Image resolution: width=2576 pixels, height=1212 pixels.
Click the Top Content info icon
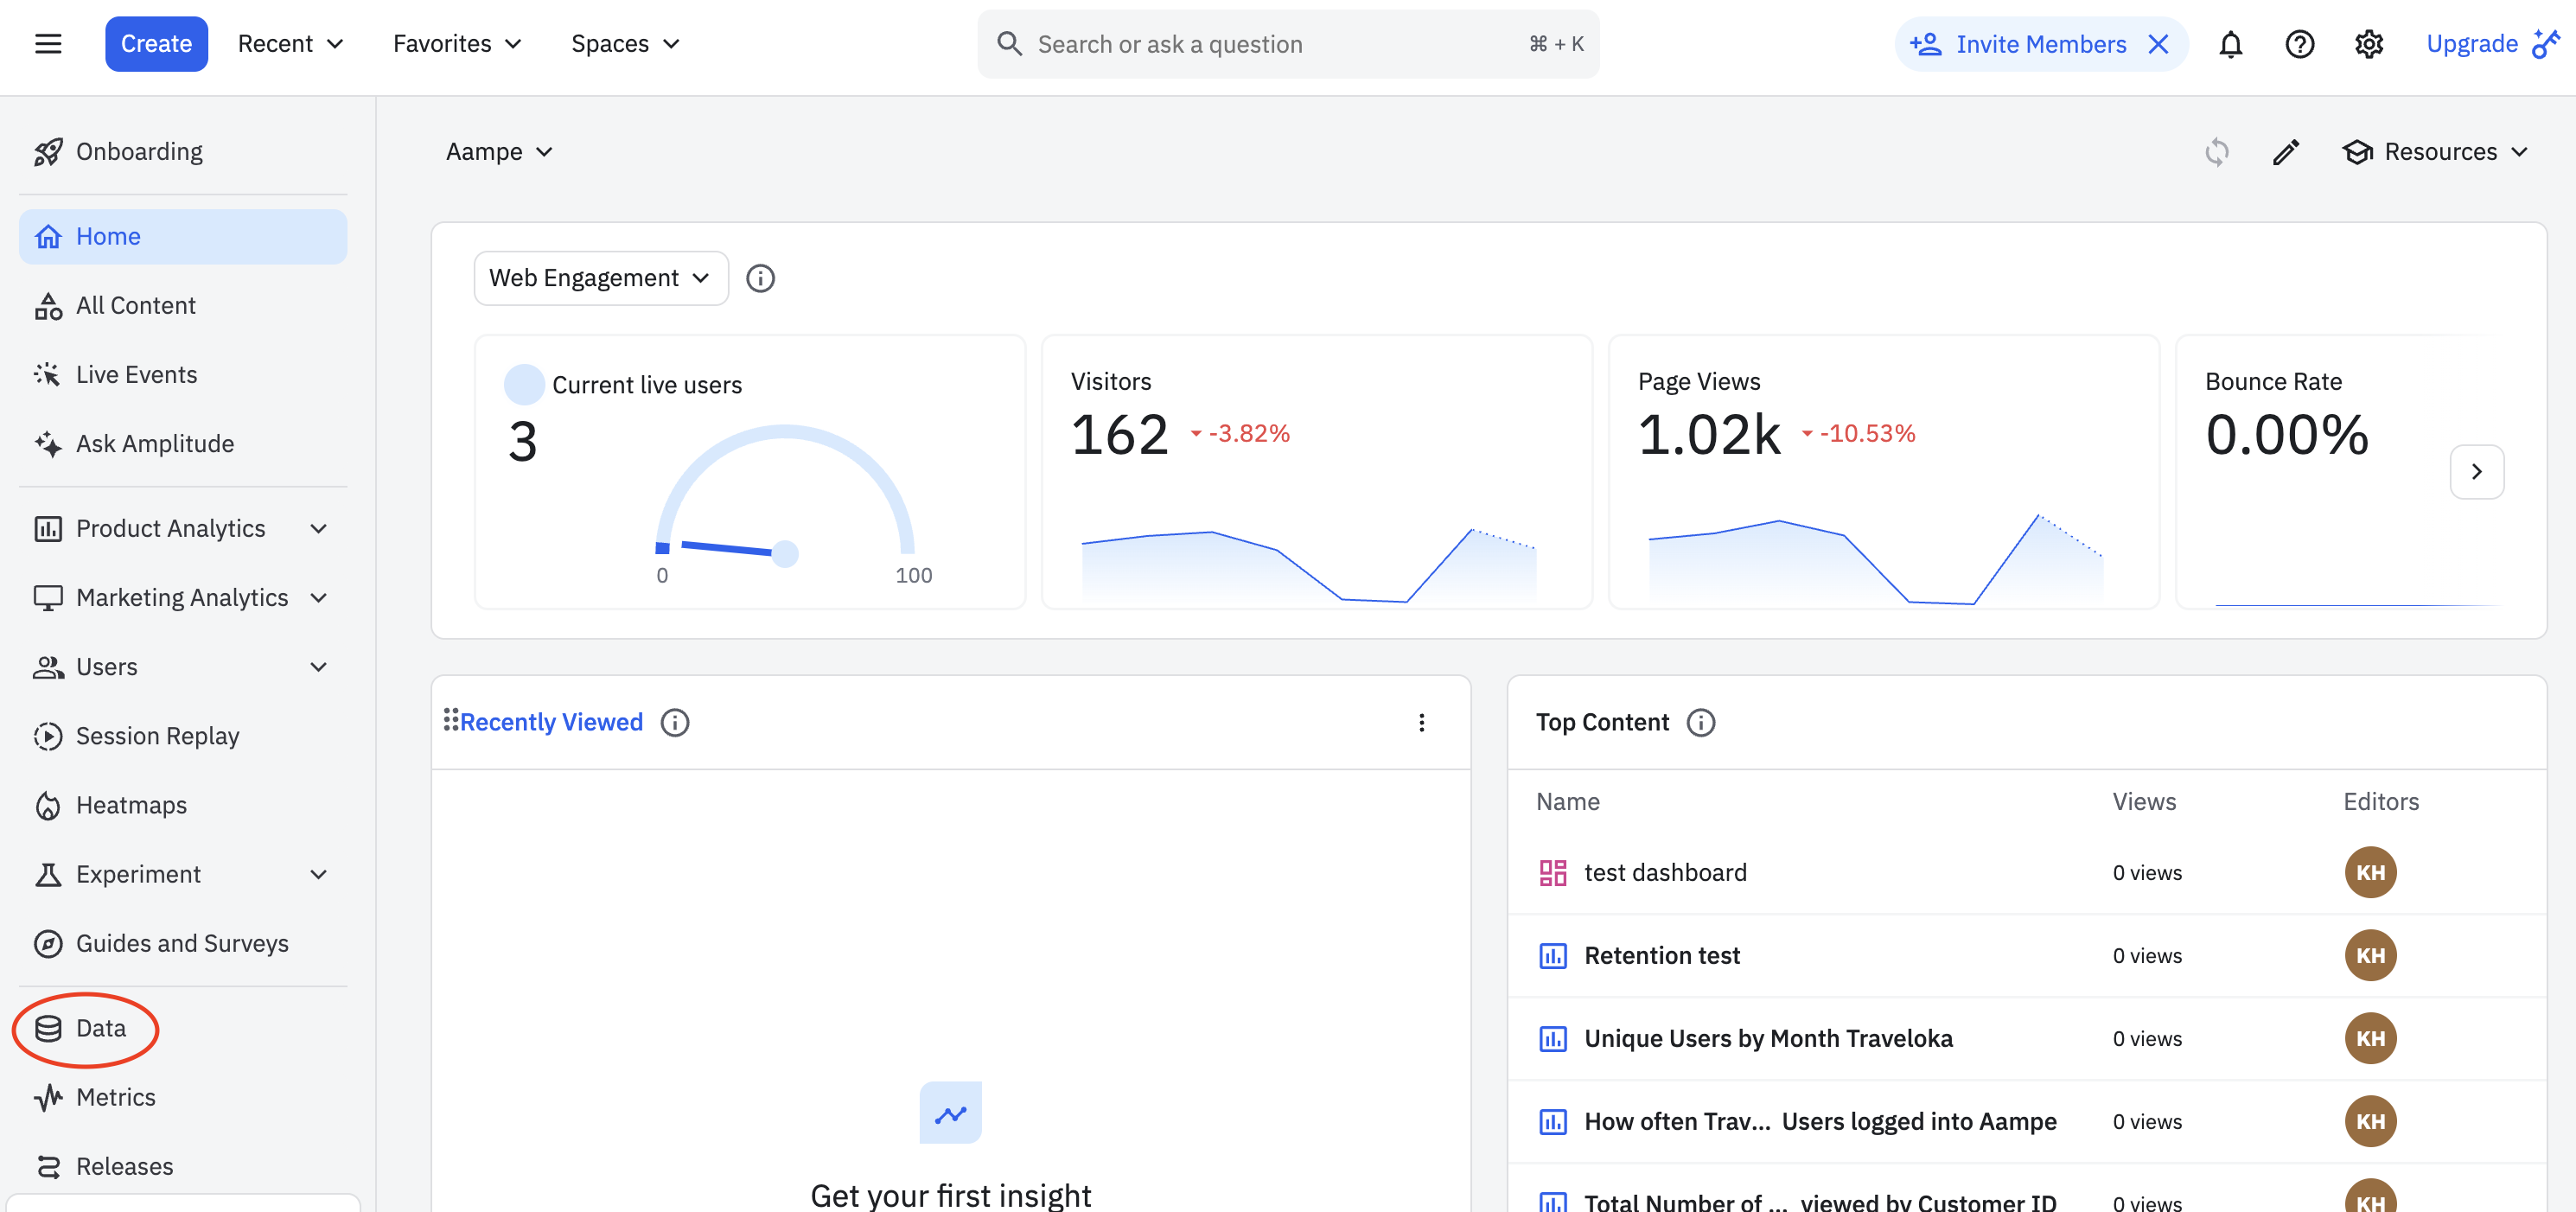pos(1700,722)
